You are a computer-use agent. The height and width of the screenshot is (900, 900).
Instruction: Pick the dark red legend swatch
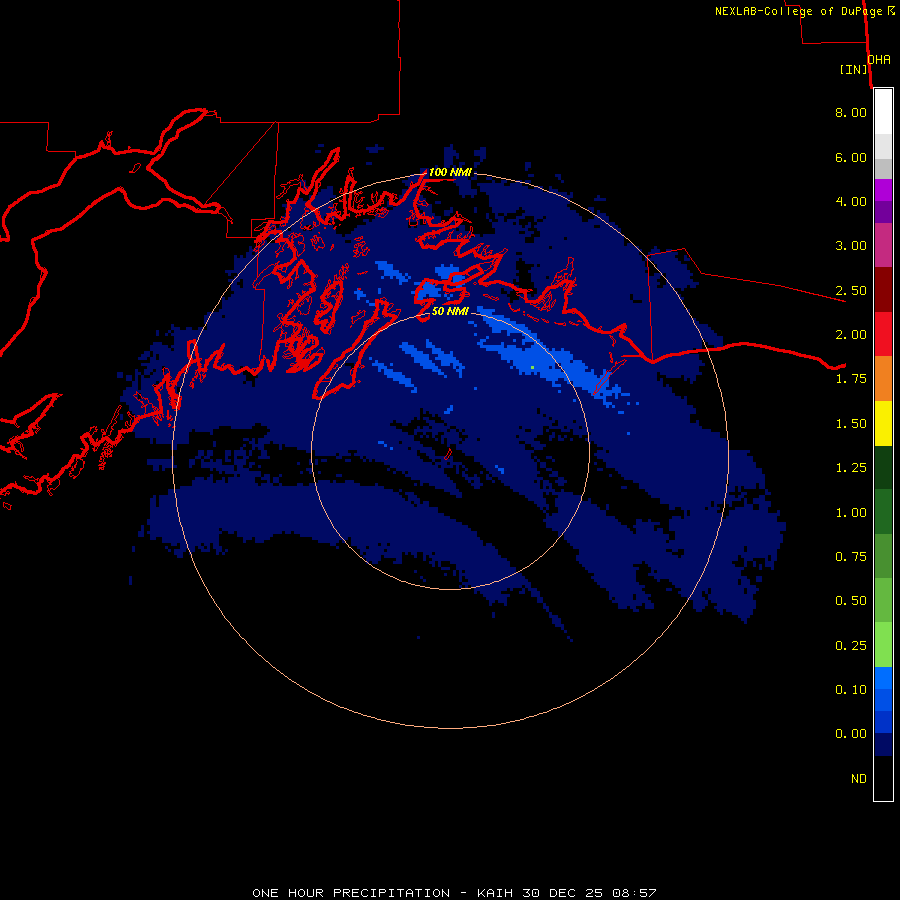click(883, 290)
